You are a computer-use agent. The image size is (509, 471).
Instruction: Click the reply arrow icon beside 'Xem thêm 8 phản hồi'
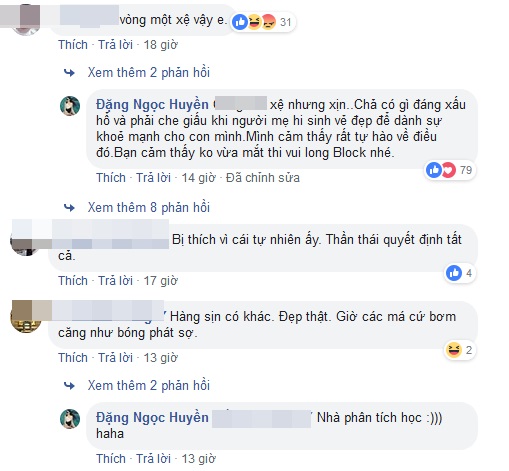pos(69,208)
